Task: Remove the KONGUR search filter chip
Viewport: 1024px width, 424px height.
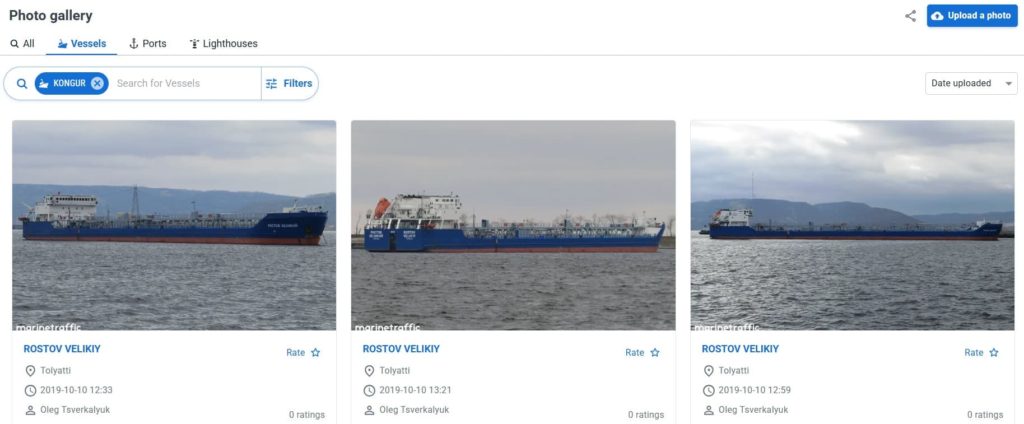Action: tap(97, 83)
